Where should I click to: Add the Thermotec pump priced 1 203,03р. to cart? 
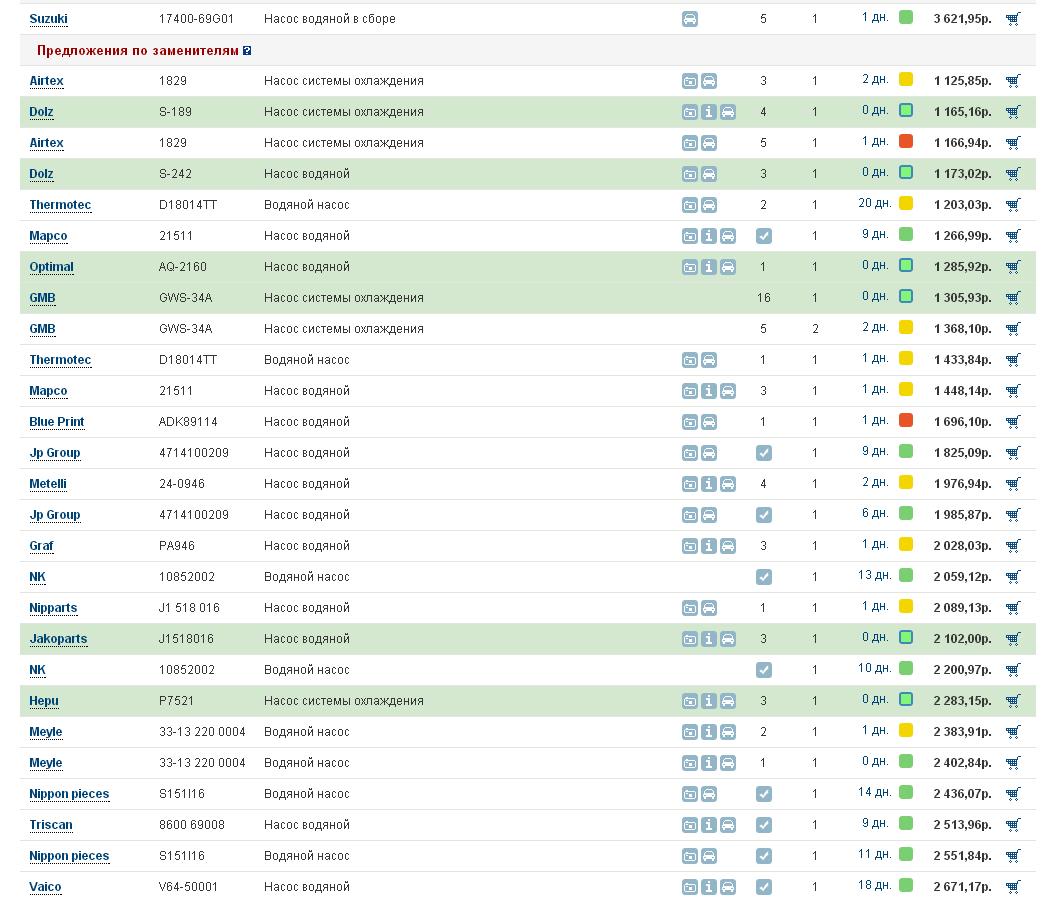[x=1013, y=205]
